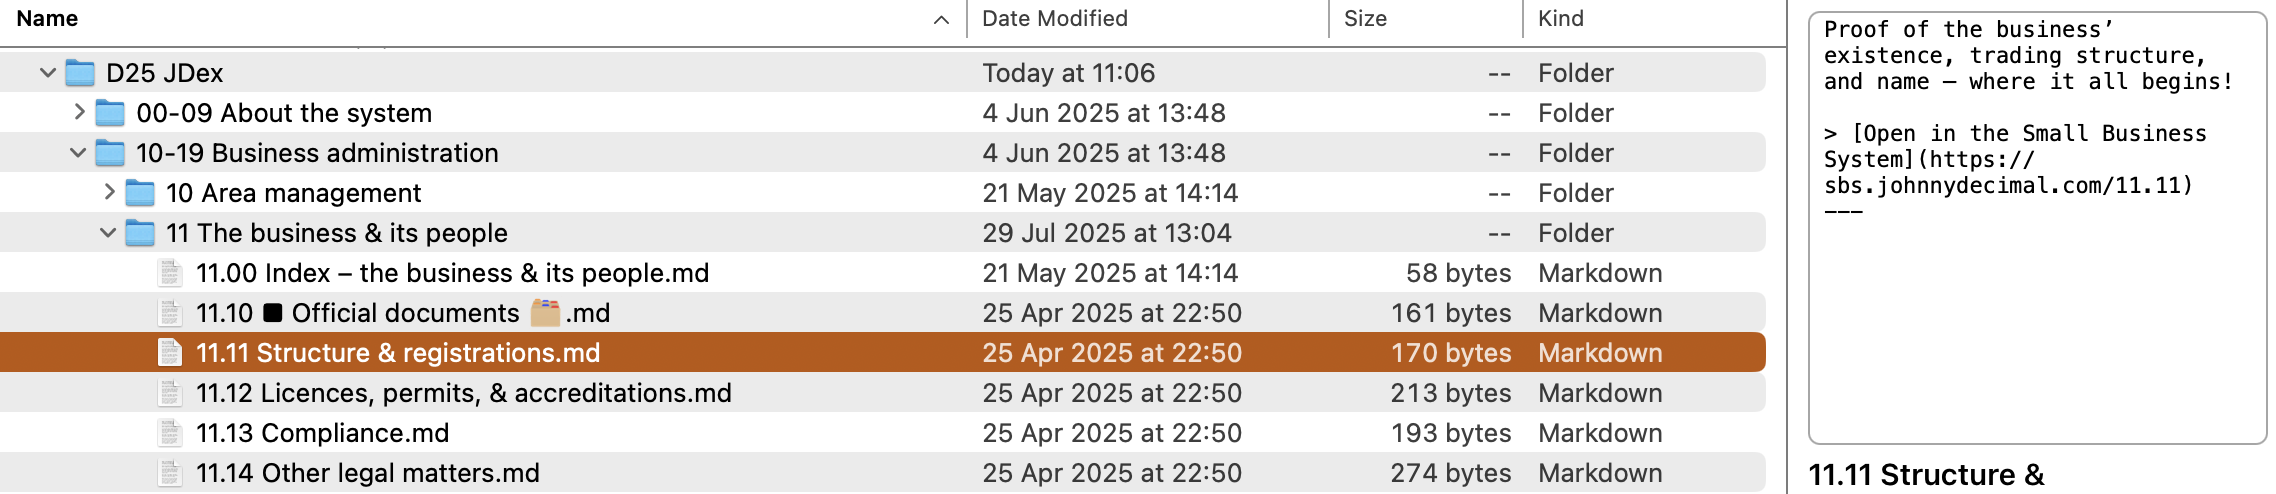Collapse the 10-19 Business administration folder
2276x494 pixels.
[x=77, y=153]
